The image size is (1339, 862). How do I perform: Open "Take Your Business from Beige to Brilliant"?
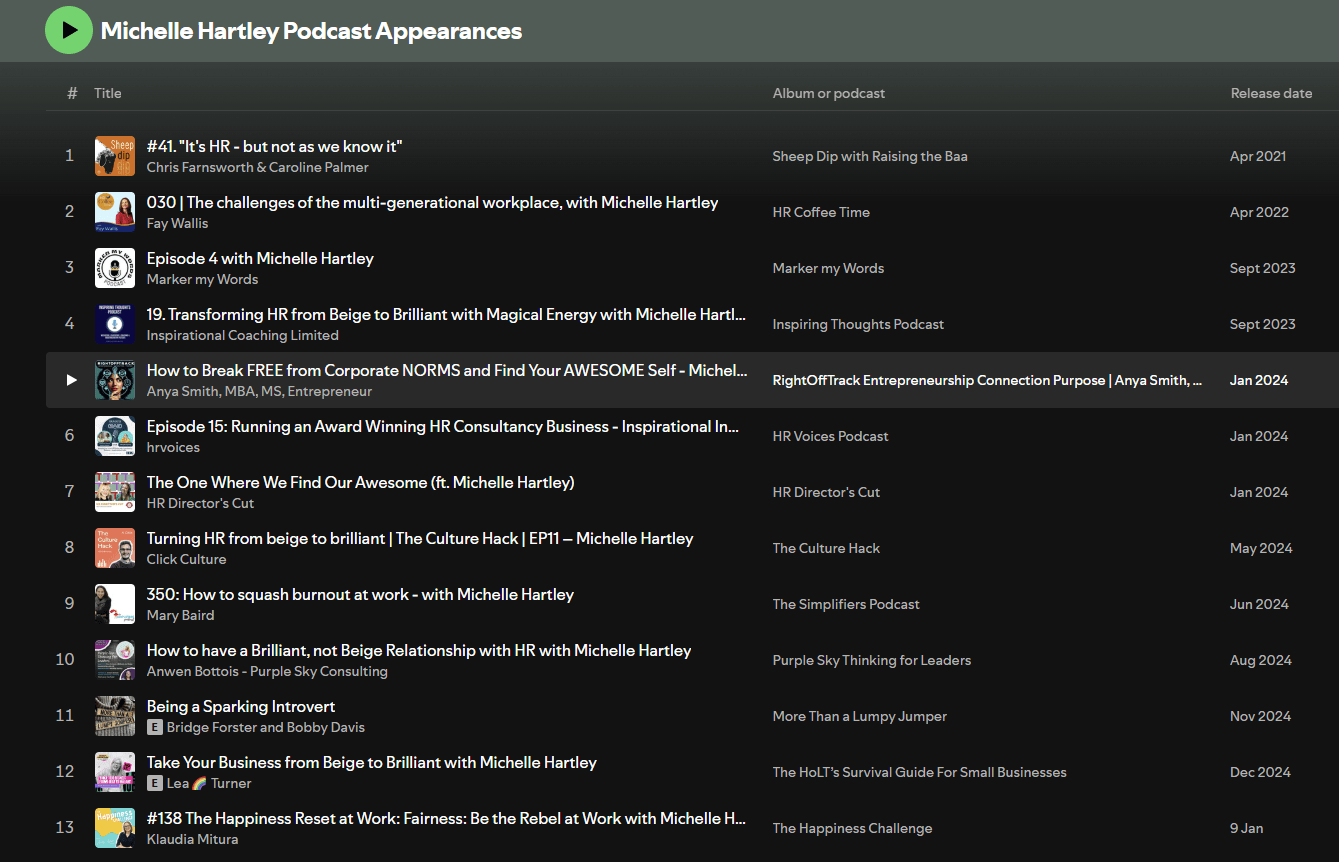click(x=372, y=762)
